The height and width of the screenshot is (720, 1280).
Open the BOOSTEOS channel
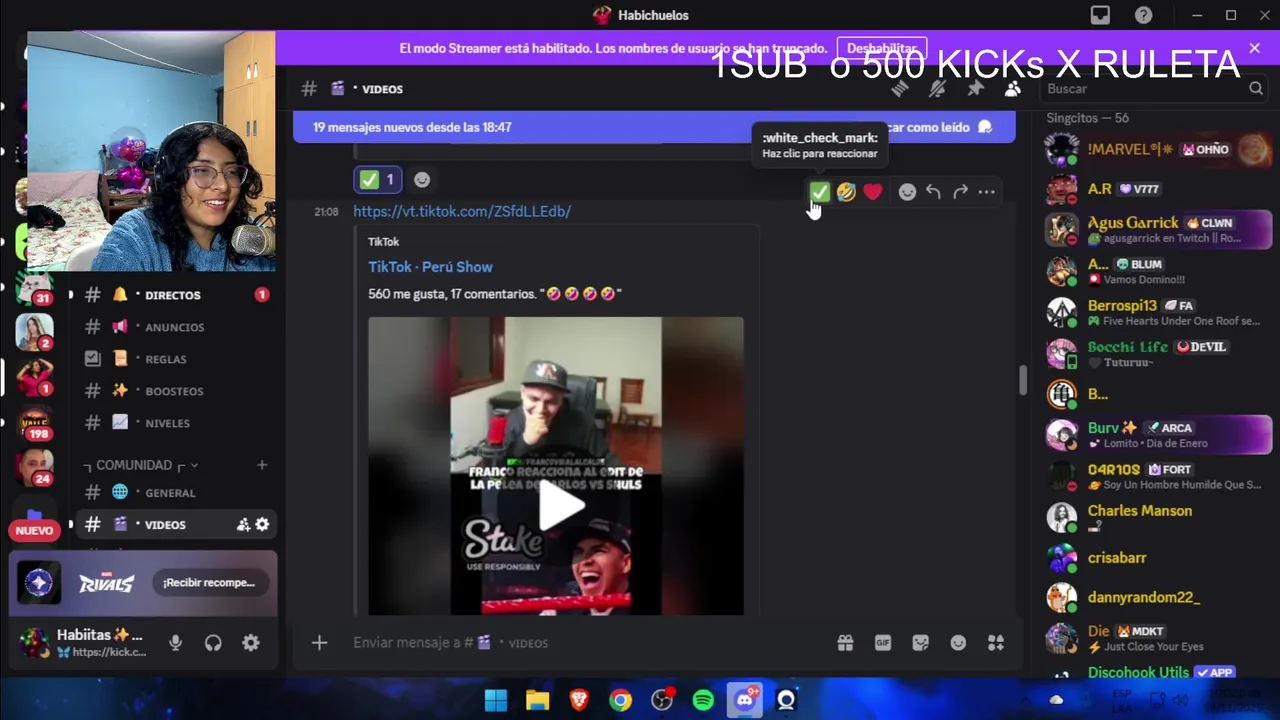(x=172, y=391)
